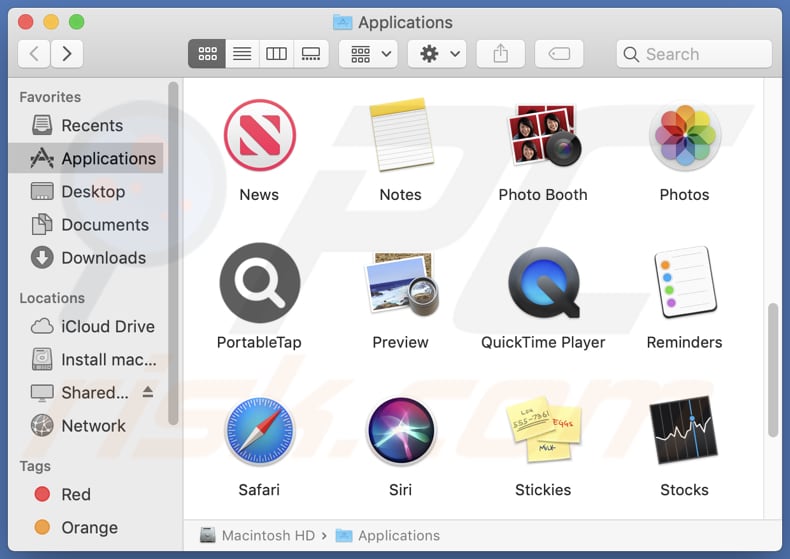
Task: Select the QuickTime Player icon
Action: (543, 283)
